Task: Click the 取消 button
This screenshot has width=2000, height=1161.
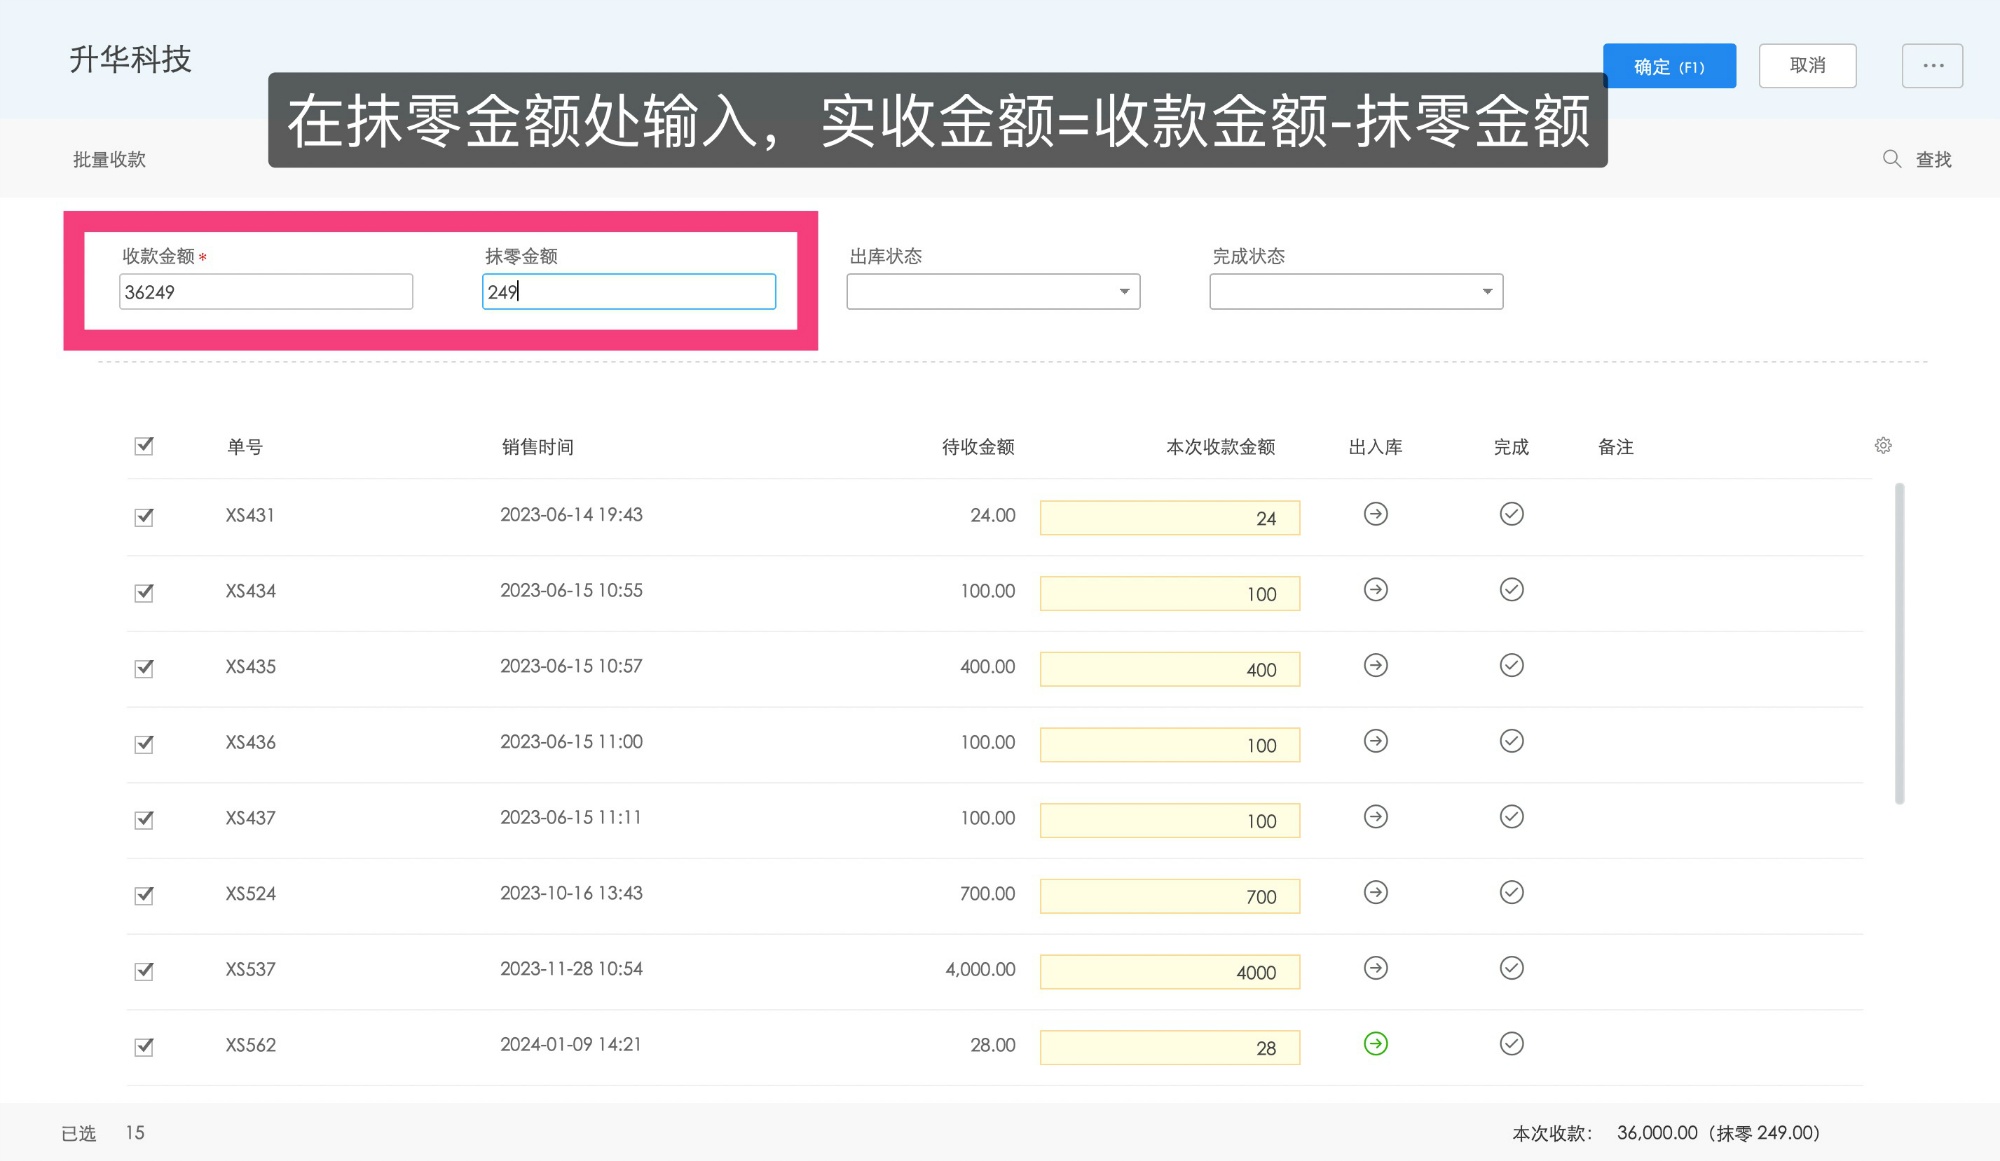Action: click(x=1807, y=65)
